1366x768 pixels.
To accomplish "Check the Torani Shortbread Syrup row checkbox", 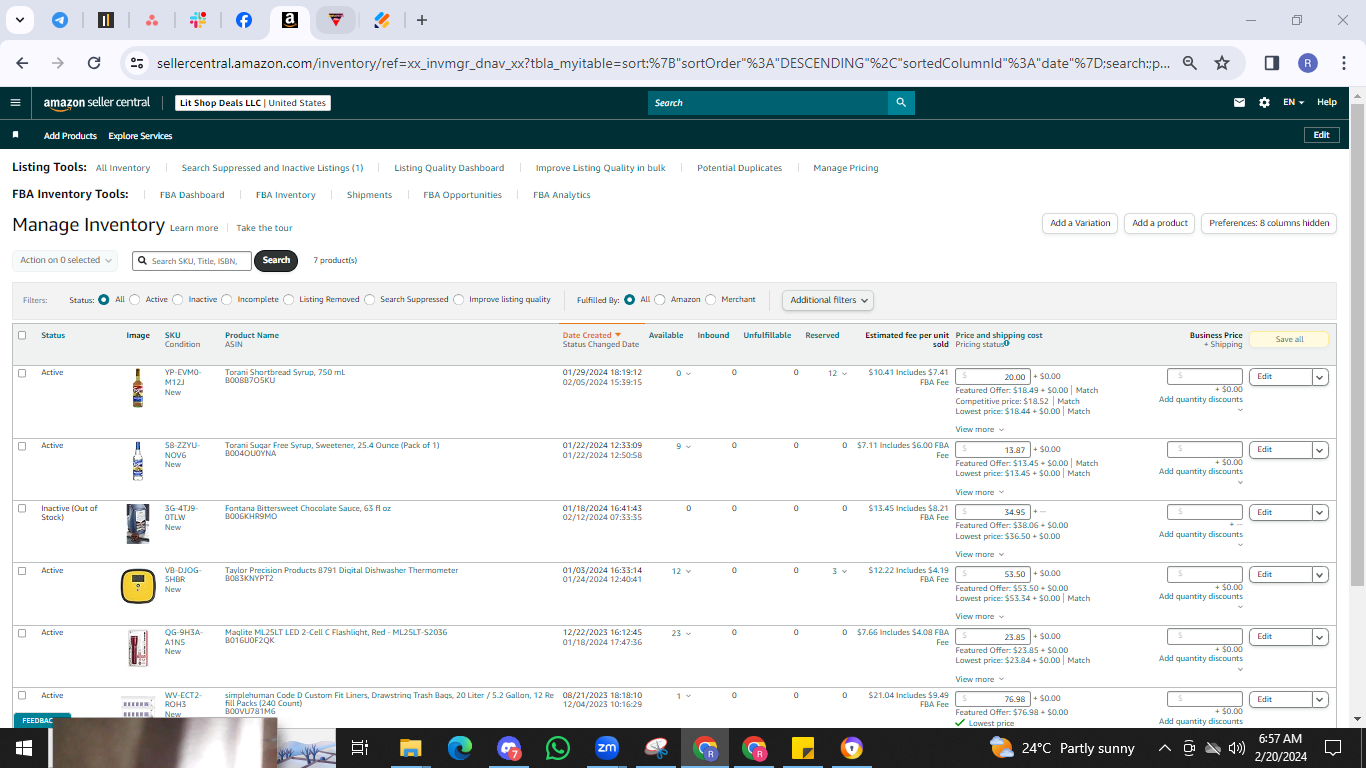I will (x=22, y=373).
